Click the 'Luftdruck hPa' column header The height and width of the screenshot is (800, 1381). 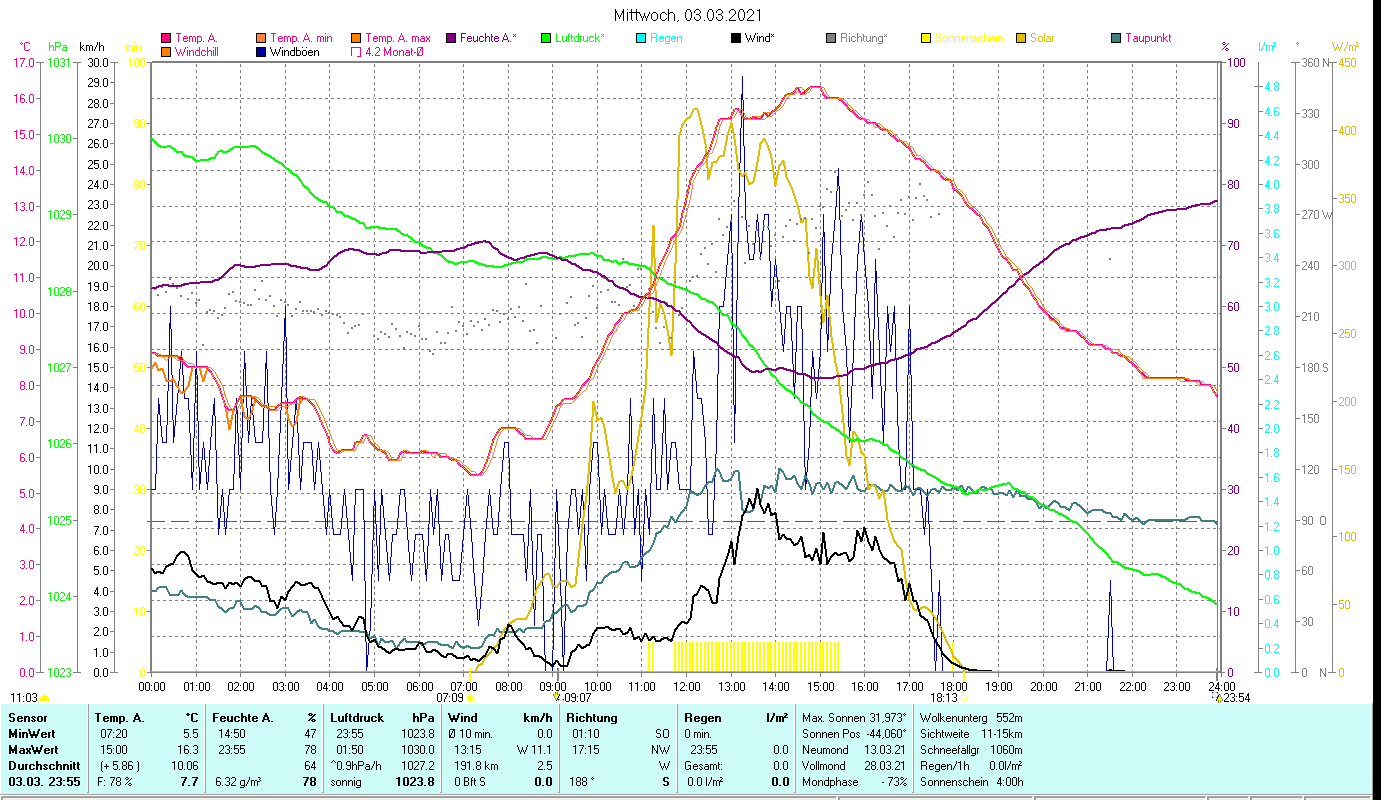click(x=382, y=718)
